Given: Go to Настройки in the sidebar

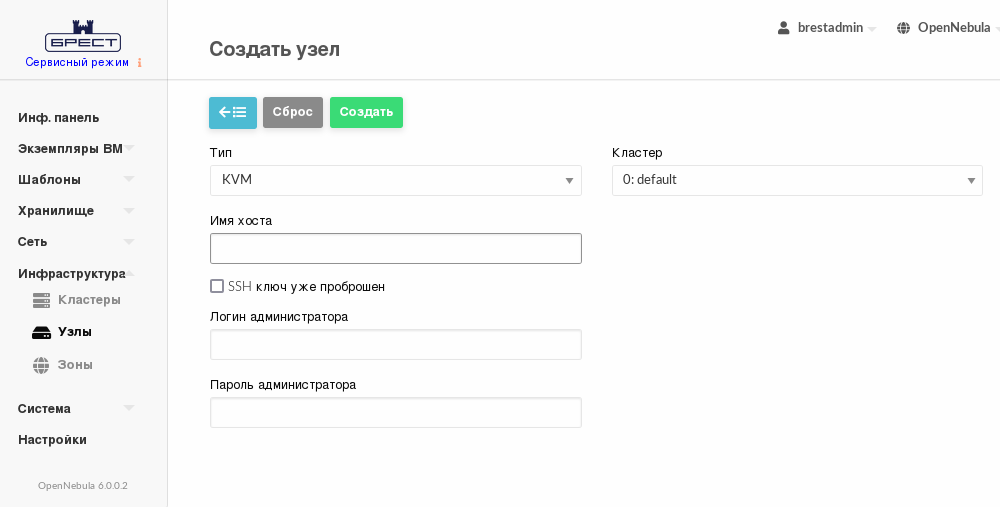Looking at the screenshot, I should pyautogui.click(x=53, y=440).
